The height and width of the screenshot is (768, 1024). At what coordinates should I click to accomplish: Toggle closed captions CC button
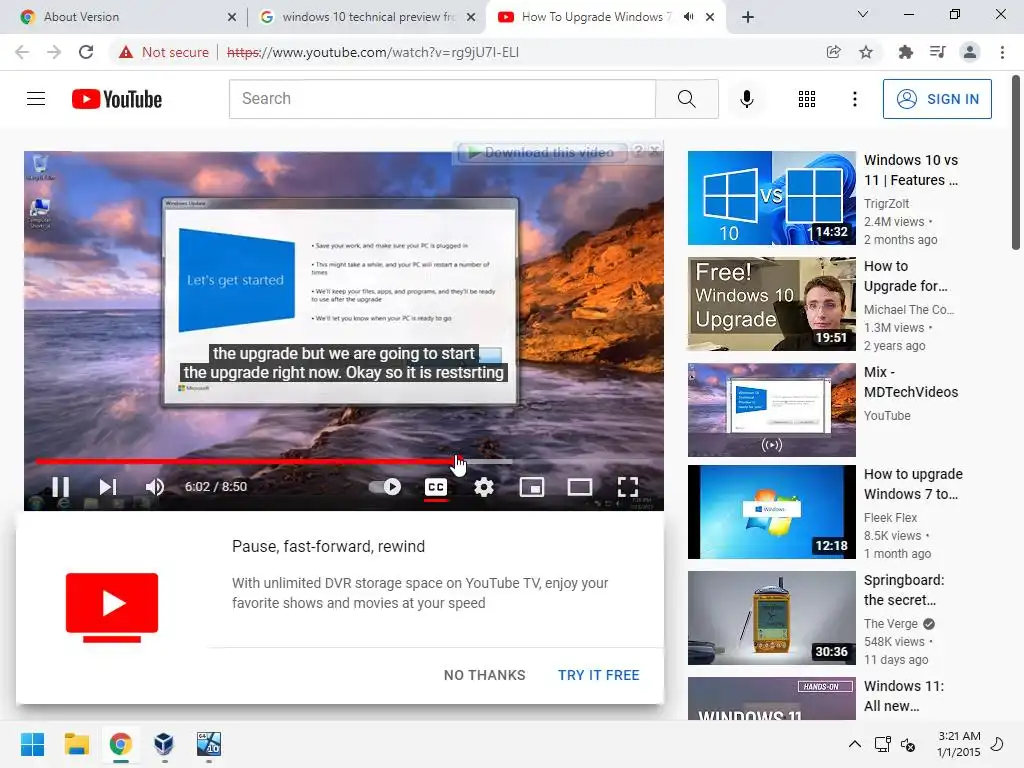pyautogui.click(x=436, y=487)
